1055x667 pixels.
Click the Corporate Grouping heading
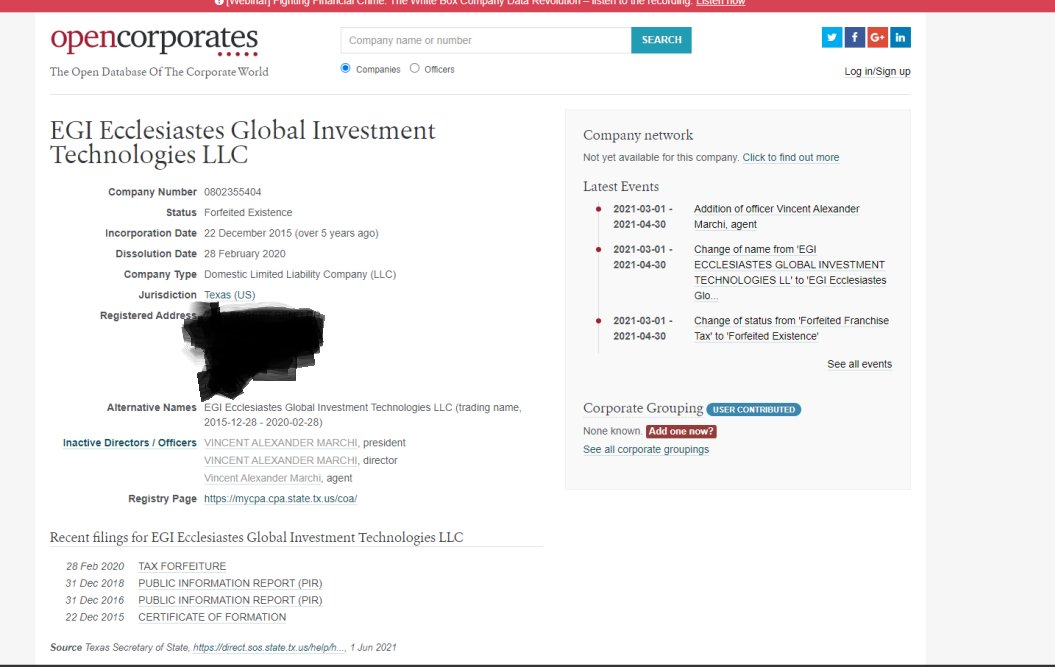(x=643, y=408)
